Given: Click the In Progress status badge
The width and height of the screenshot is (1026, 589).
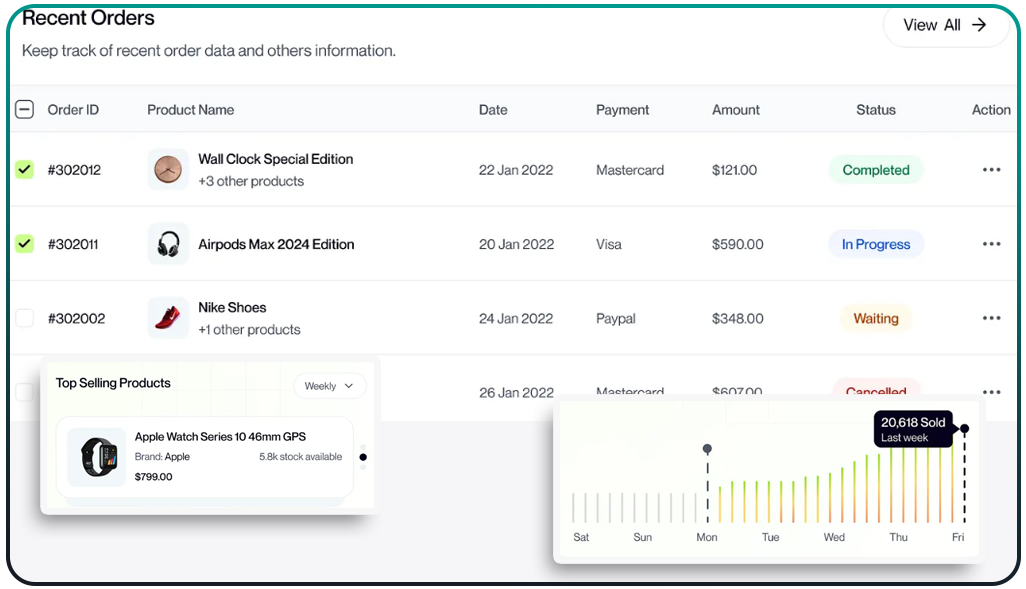Looking at the screenshot, I should click(x=875, y=244).
